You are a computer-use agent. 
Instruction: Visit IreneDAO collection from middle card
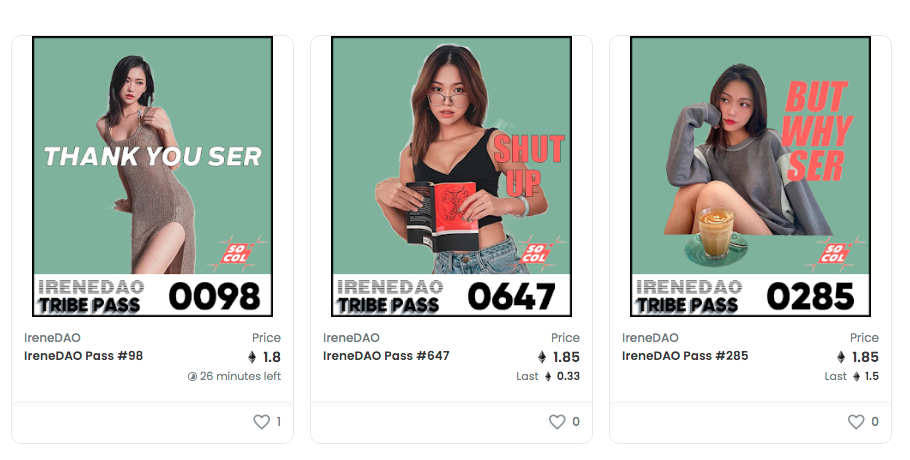(x=352, y=338)
